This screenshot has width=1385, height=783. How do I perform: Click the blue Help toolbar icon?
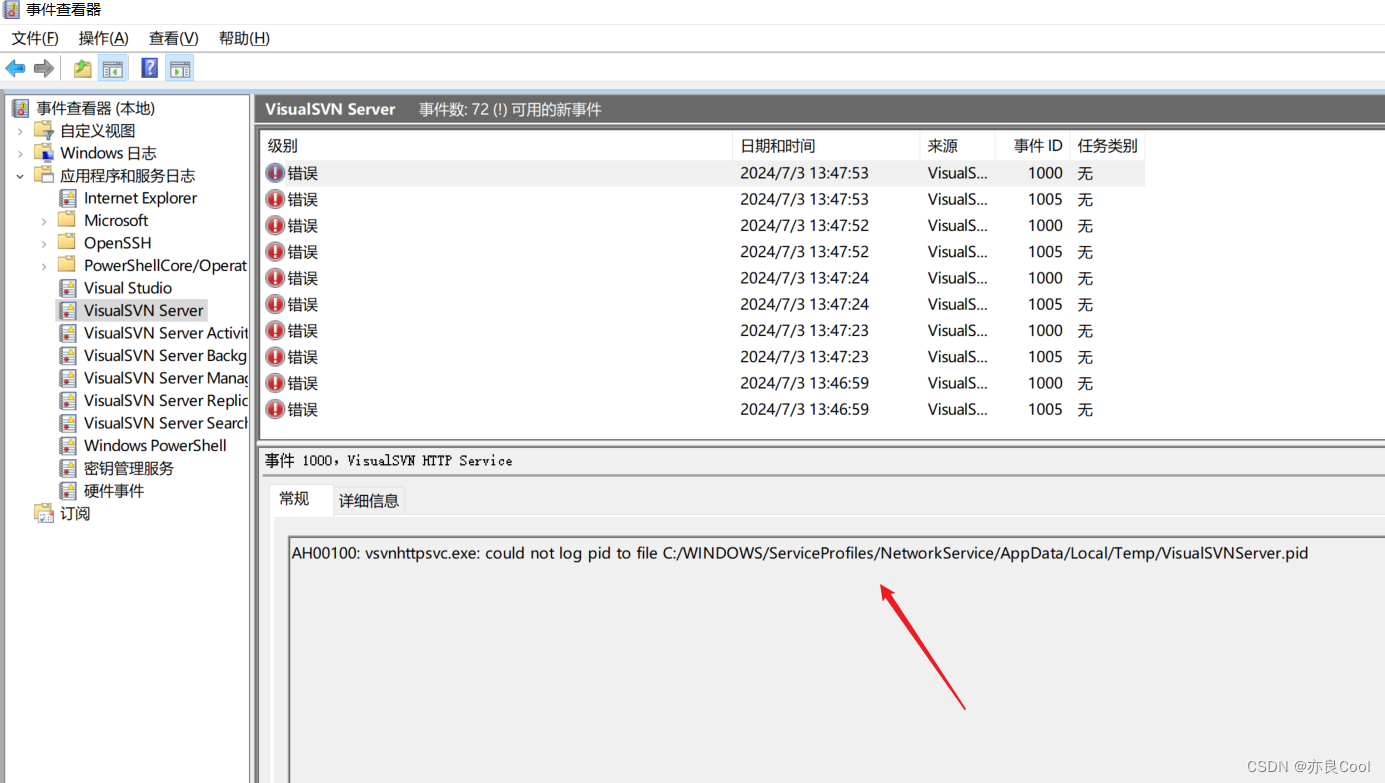149,68
